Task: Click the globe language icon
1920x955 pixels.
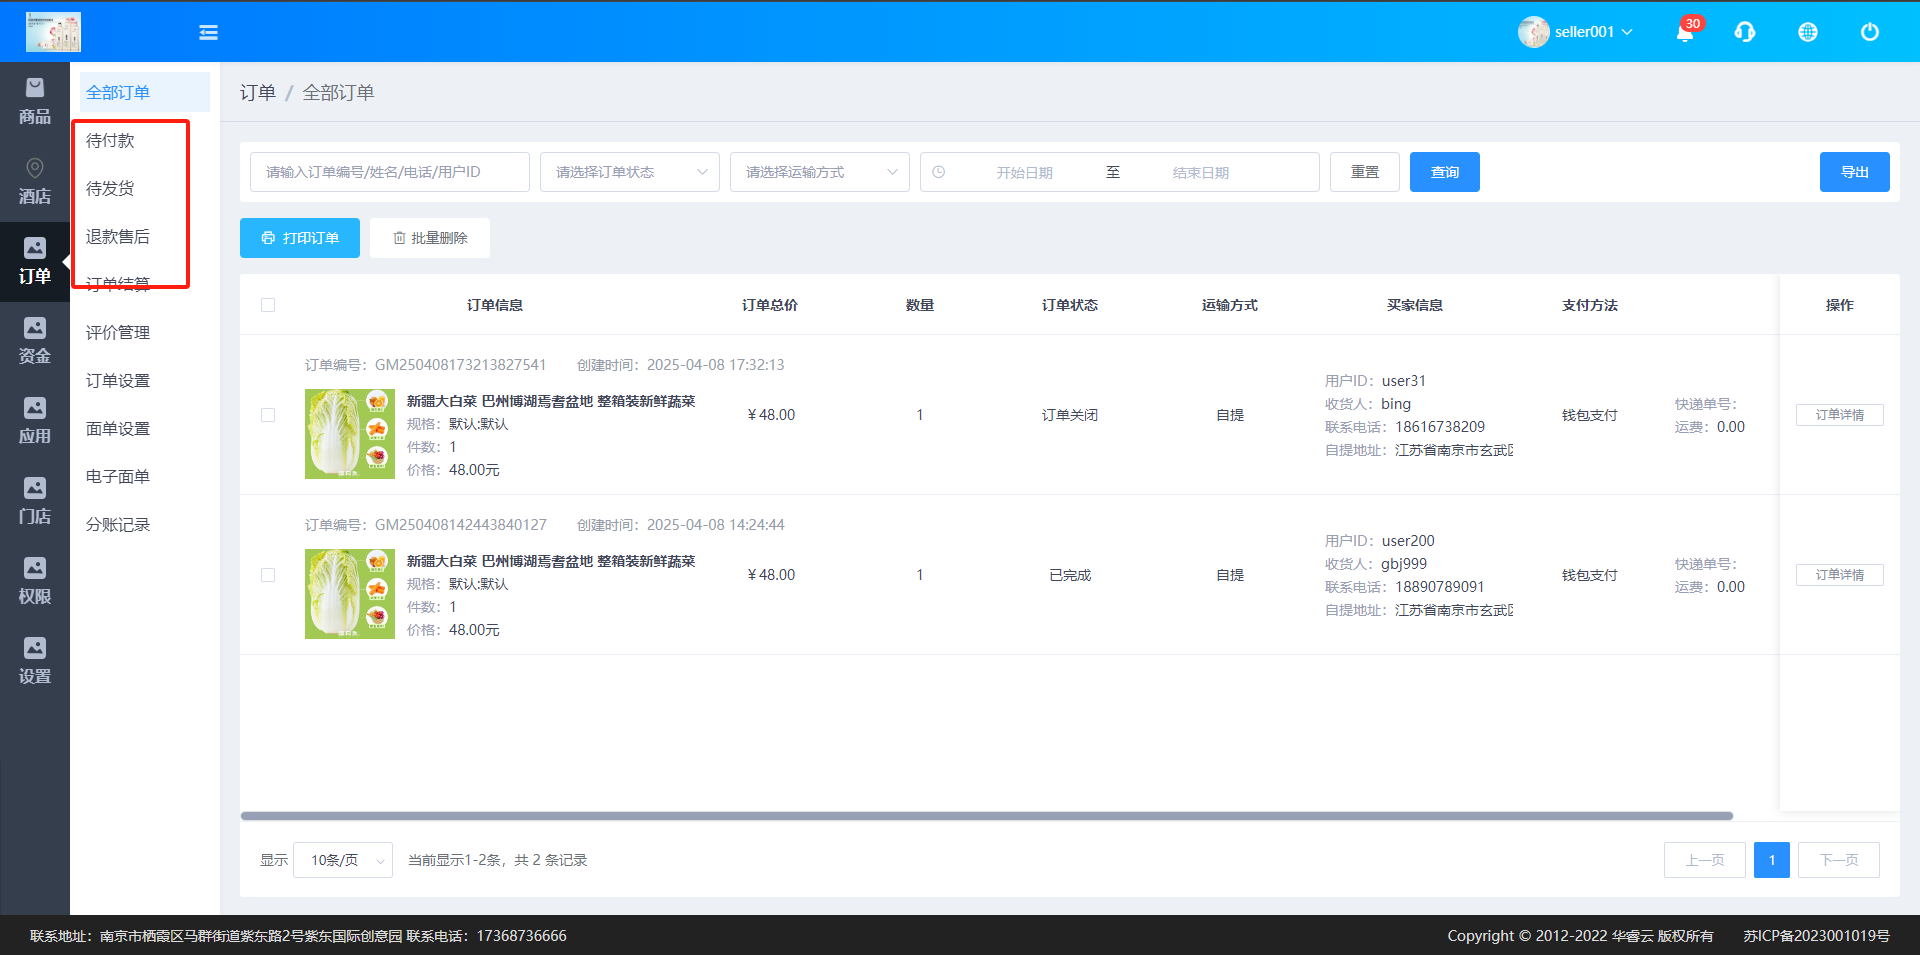Action: [1808, 32]
